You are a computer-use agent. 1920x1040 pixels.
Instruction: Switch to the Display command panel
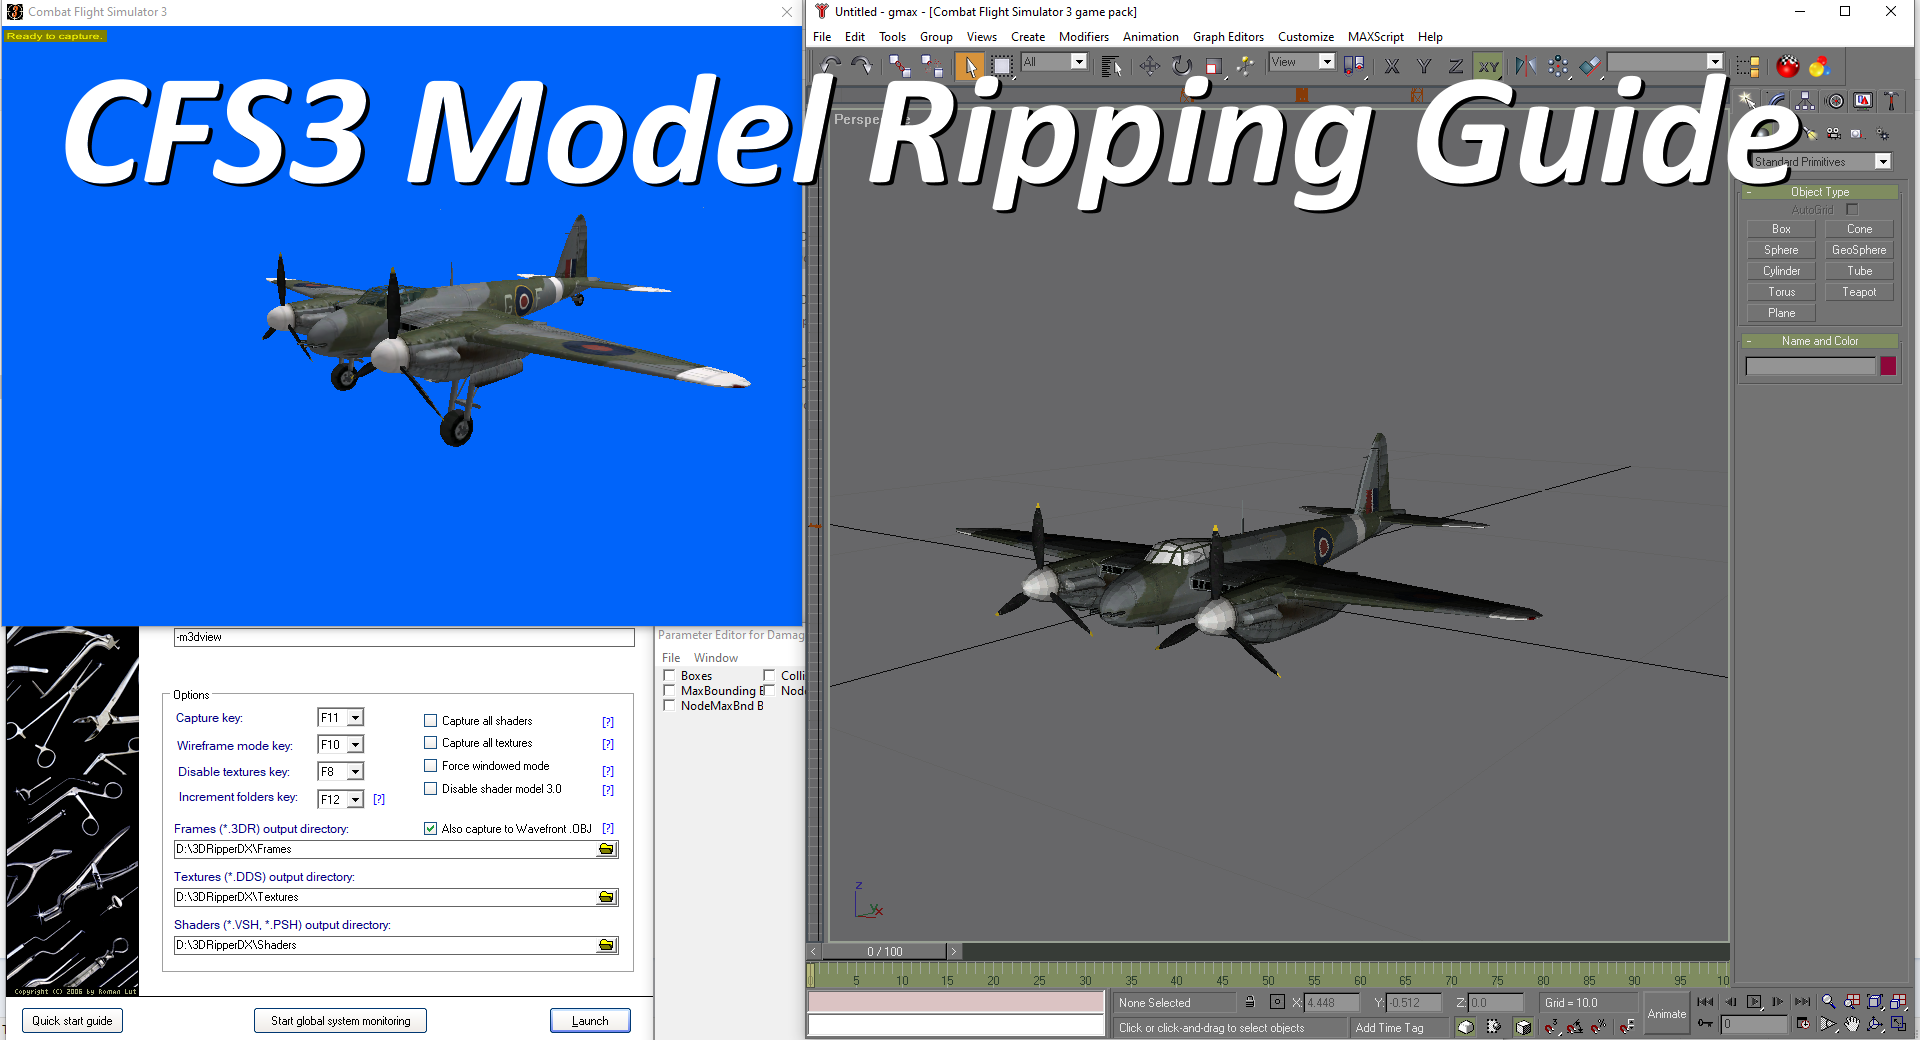tap(1863, 100)
